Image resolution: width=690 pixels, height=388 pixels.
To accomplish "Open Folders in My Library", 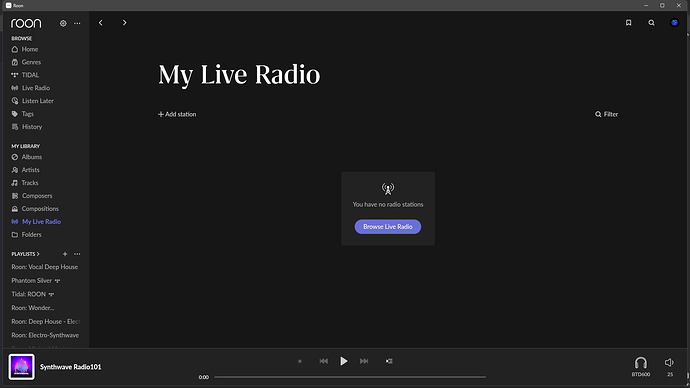I will point(26,234).
